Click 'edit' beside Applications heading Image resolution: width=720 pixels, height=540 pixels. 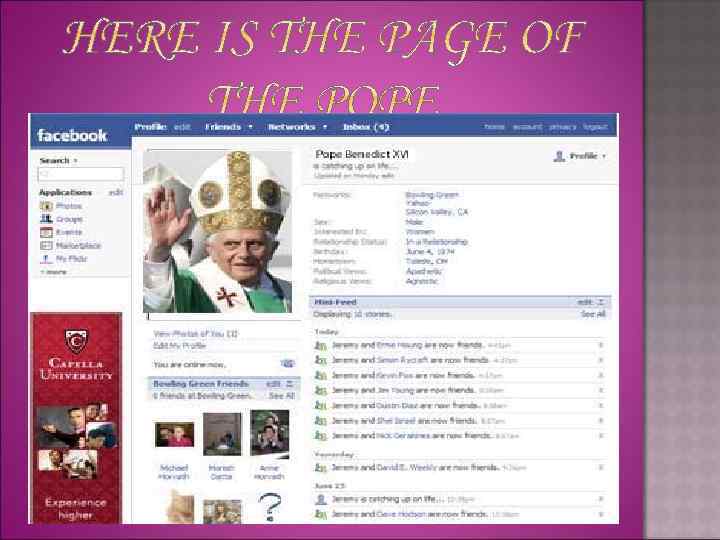[116, 192]
